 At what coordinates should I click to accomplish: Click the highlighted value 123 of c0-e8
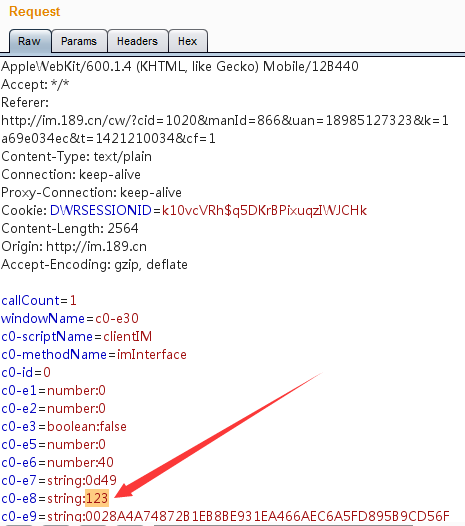click(97, 498)
